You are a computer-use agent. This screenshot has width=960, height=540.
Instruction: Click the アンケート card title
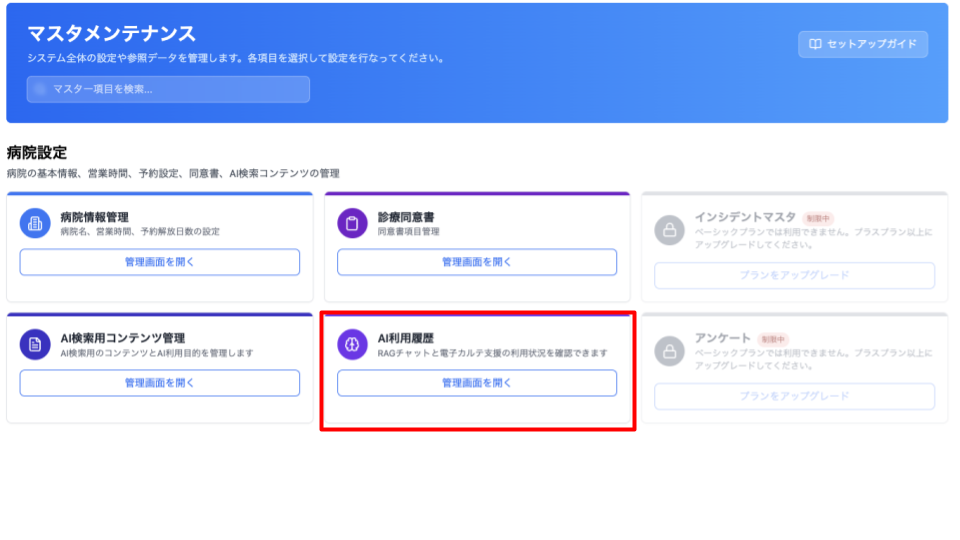pyautogui.click(x=722, y=339)
